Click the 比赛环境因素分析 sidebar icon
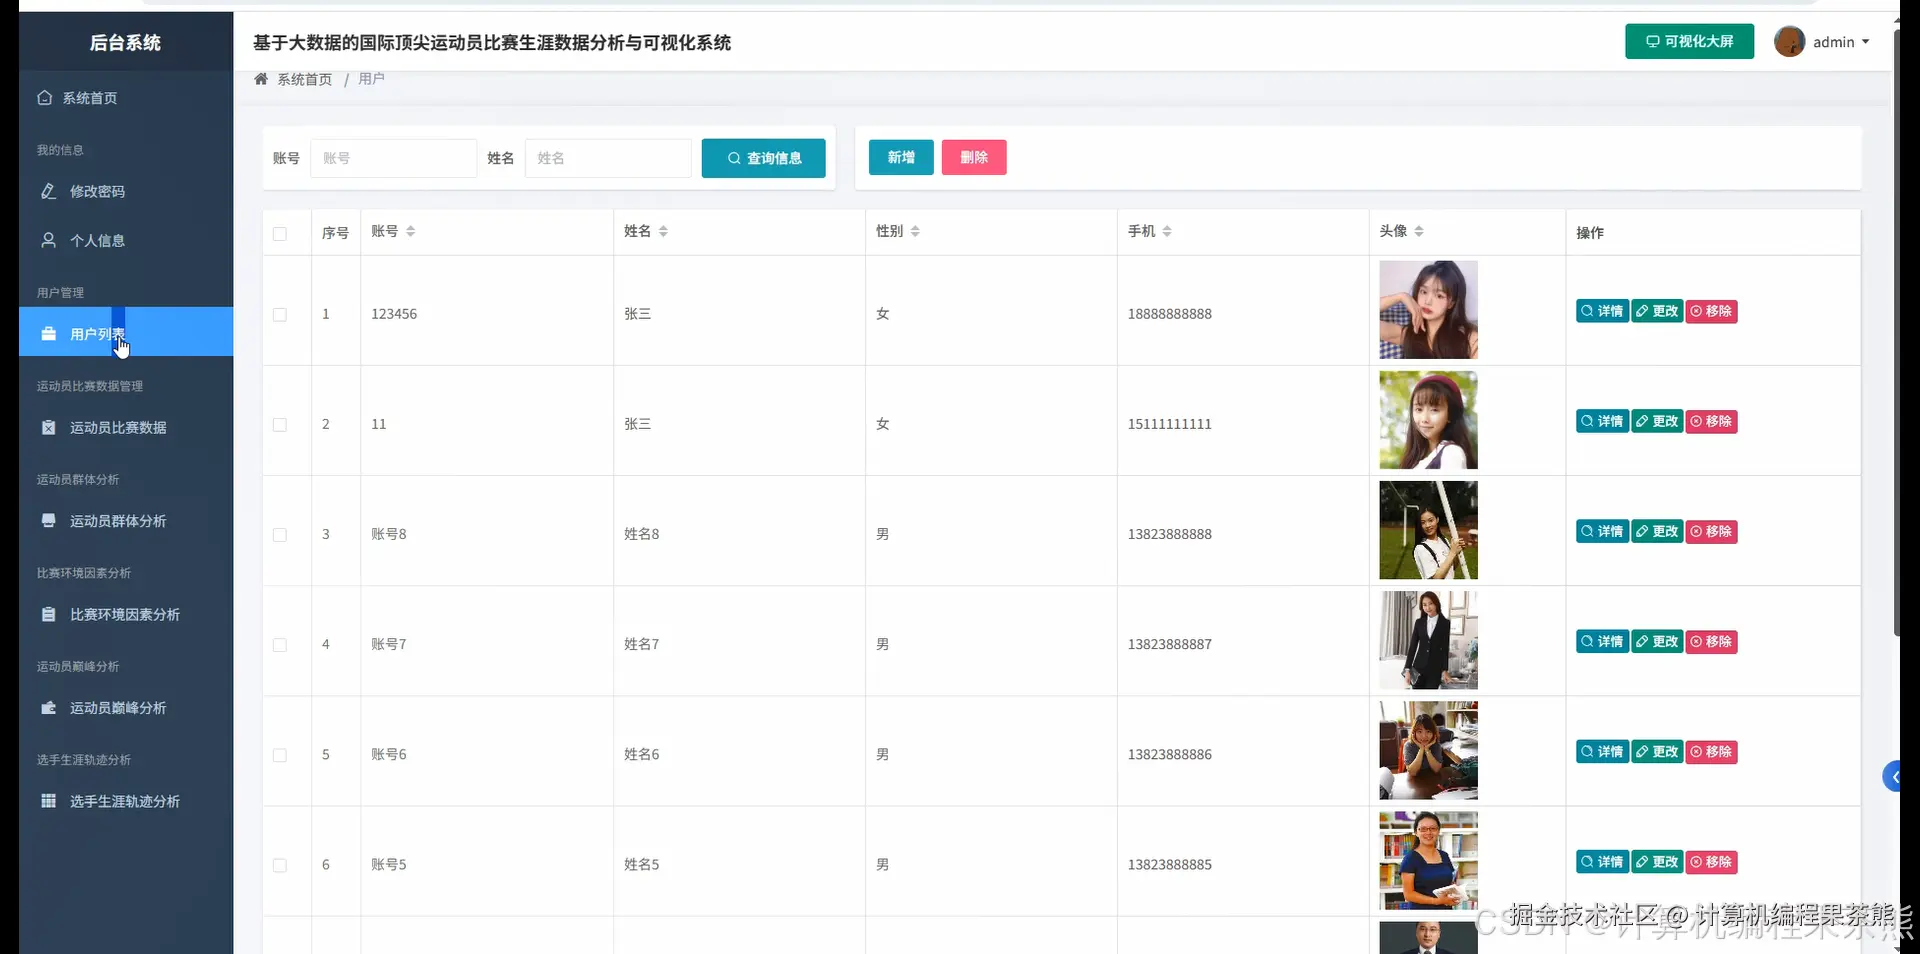Screen dimensions: 1920x954 48,614
